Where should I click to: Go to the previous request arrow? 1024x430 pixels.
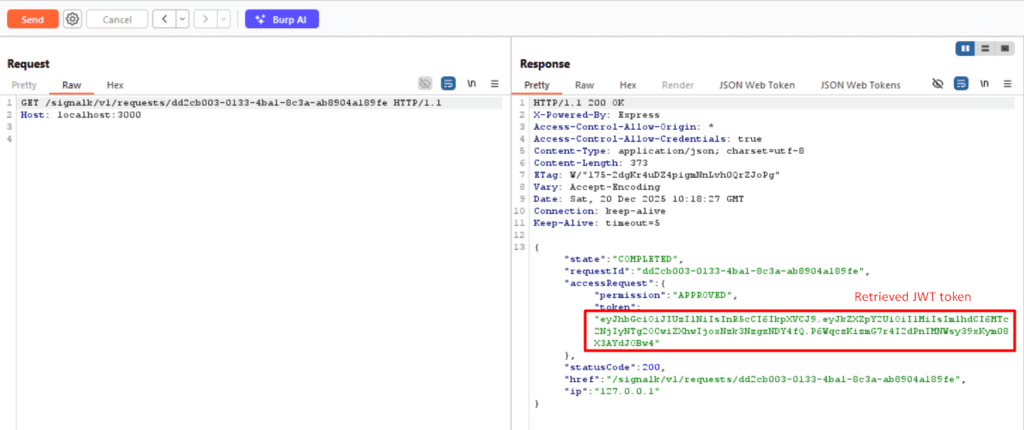(165, 20)
